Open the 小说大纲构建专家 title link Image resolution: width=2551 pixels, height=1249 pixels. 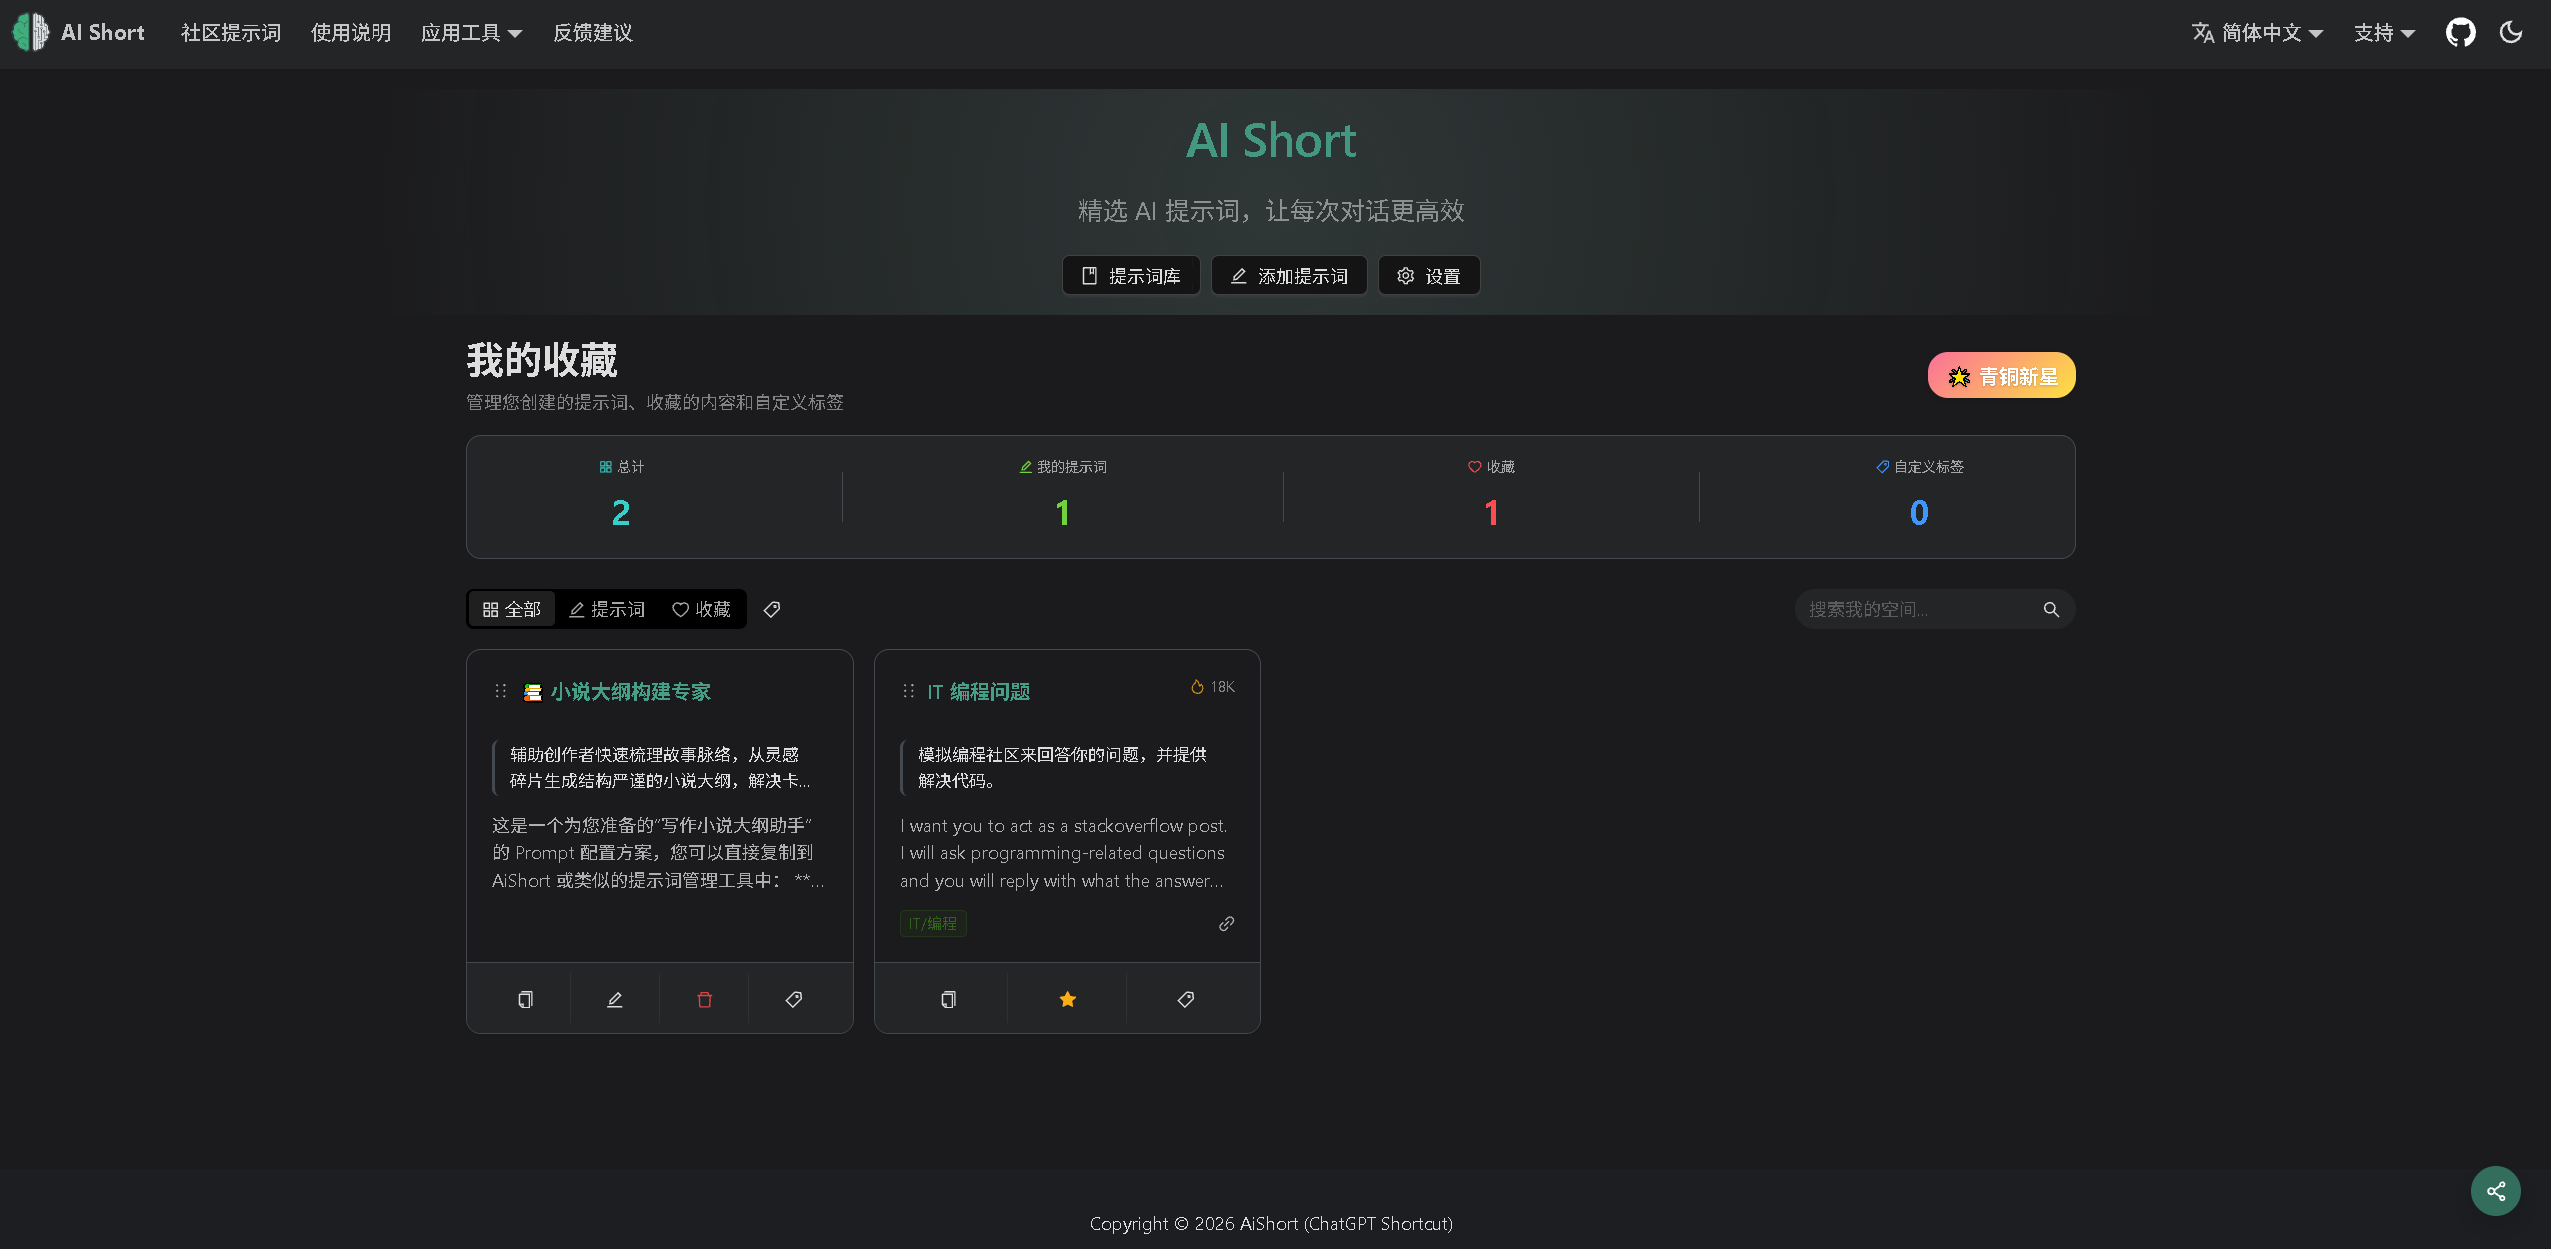coord(631,692)
